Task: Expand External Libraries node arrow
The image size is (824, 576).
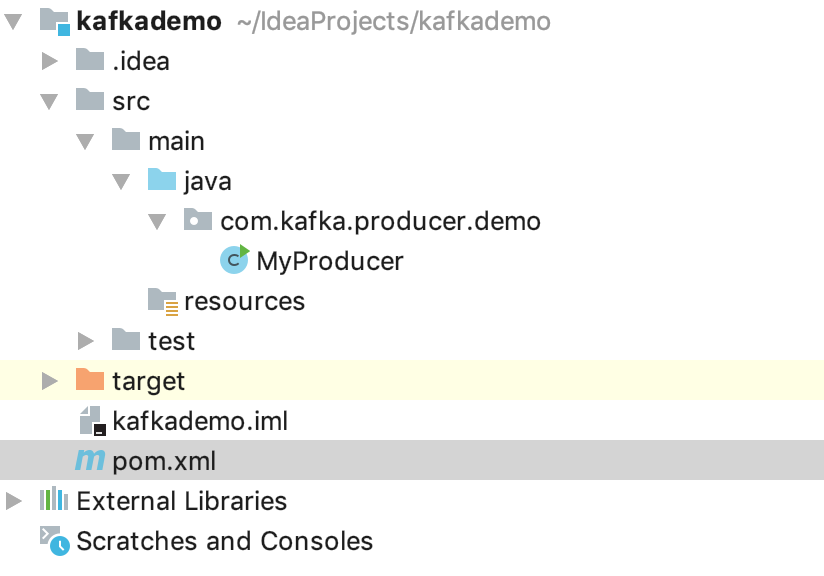Action: click(13, 500)
